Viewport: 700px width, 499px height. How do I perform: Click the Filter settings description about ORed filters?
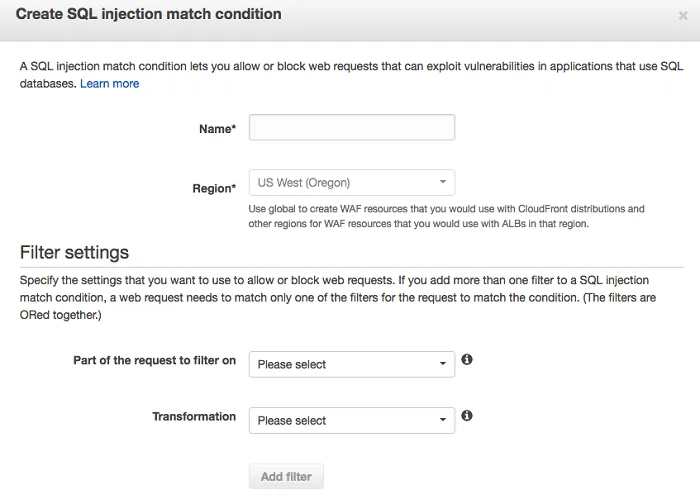tap(351, 297)
